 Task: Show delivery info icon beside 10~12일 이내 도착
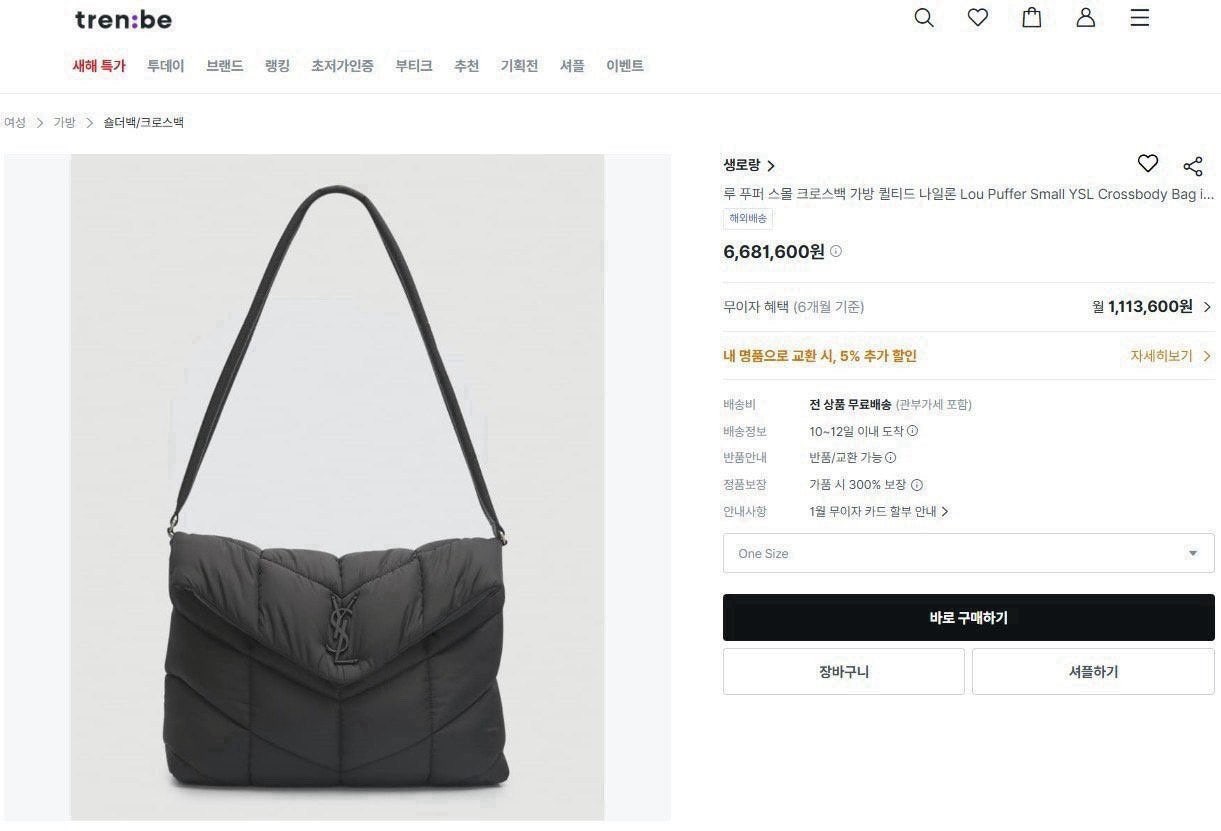pyautogui.click(x=912, y=431)
